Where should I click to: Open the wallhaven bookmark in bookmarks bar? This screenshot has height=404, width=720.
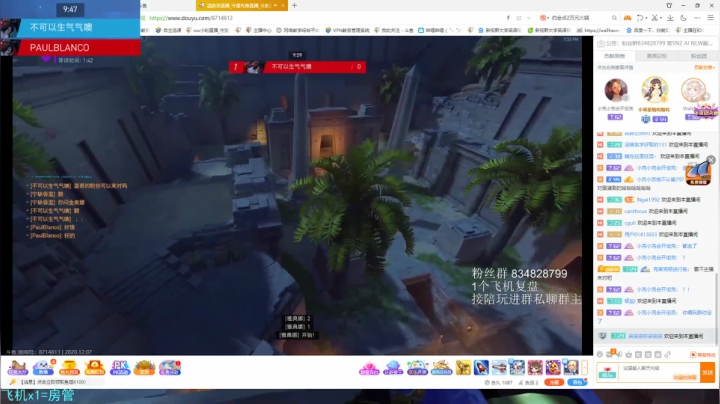598,30
